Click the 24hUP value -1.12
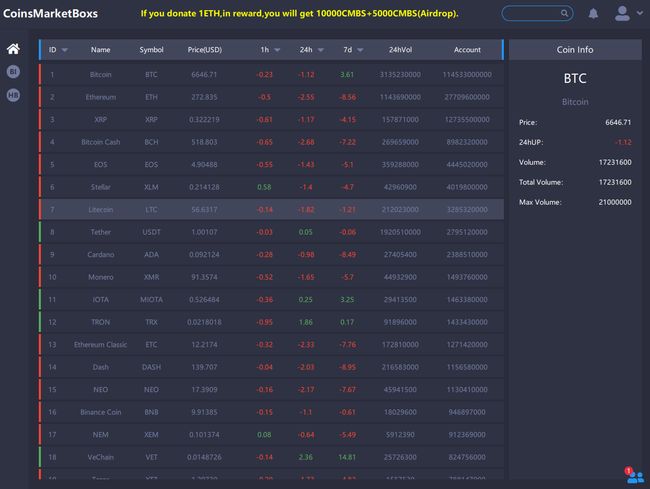Image resolution: width=650 pixels, height=489 pixels. click(623, 142)
